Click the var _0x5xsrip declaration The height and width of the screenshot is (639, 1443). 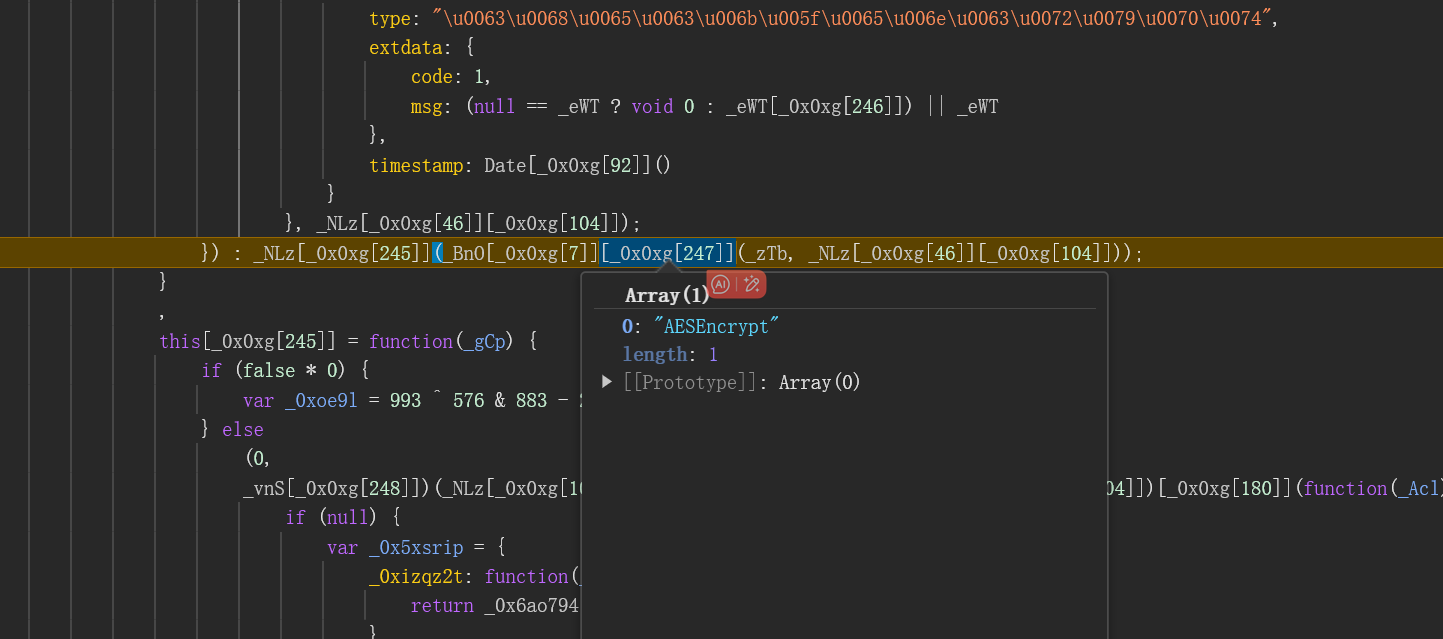point(418,547)
